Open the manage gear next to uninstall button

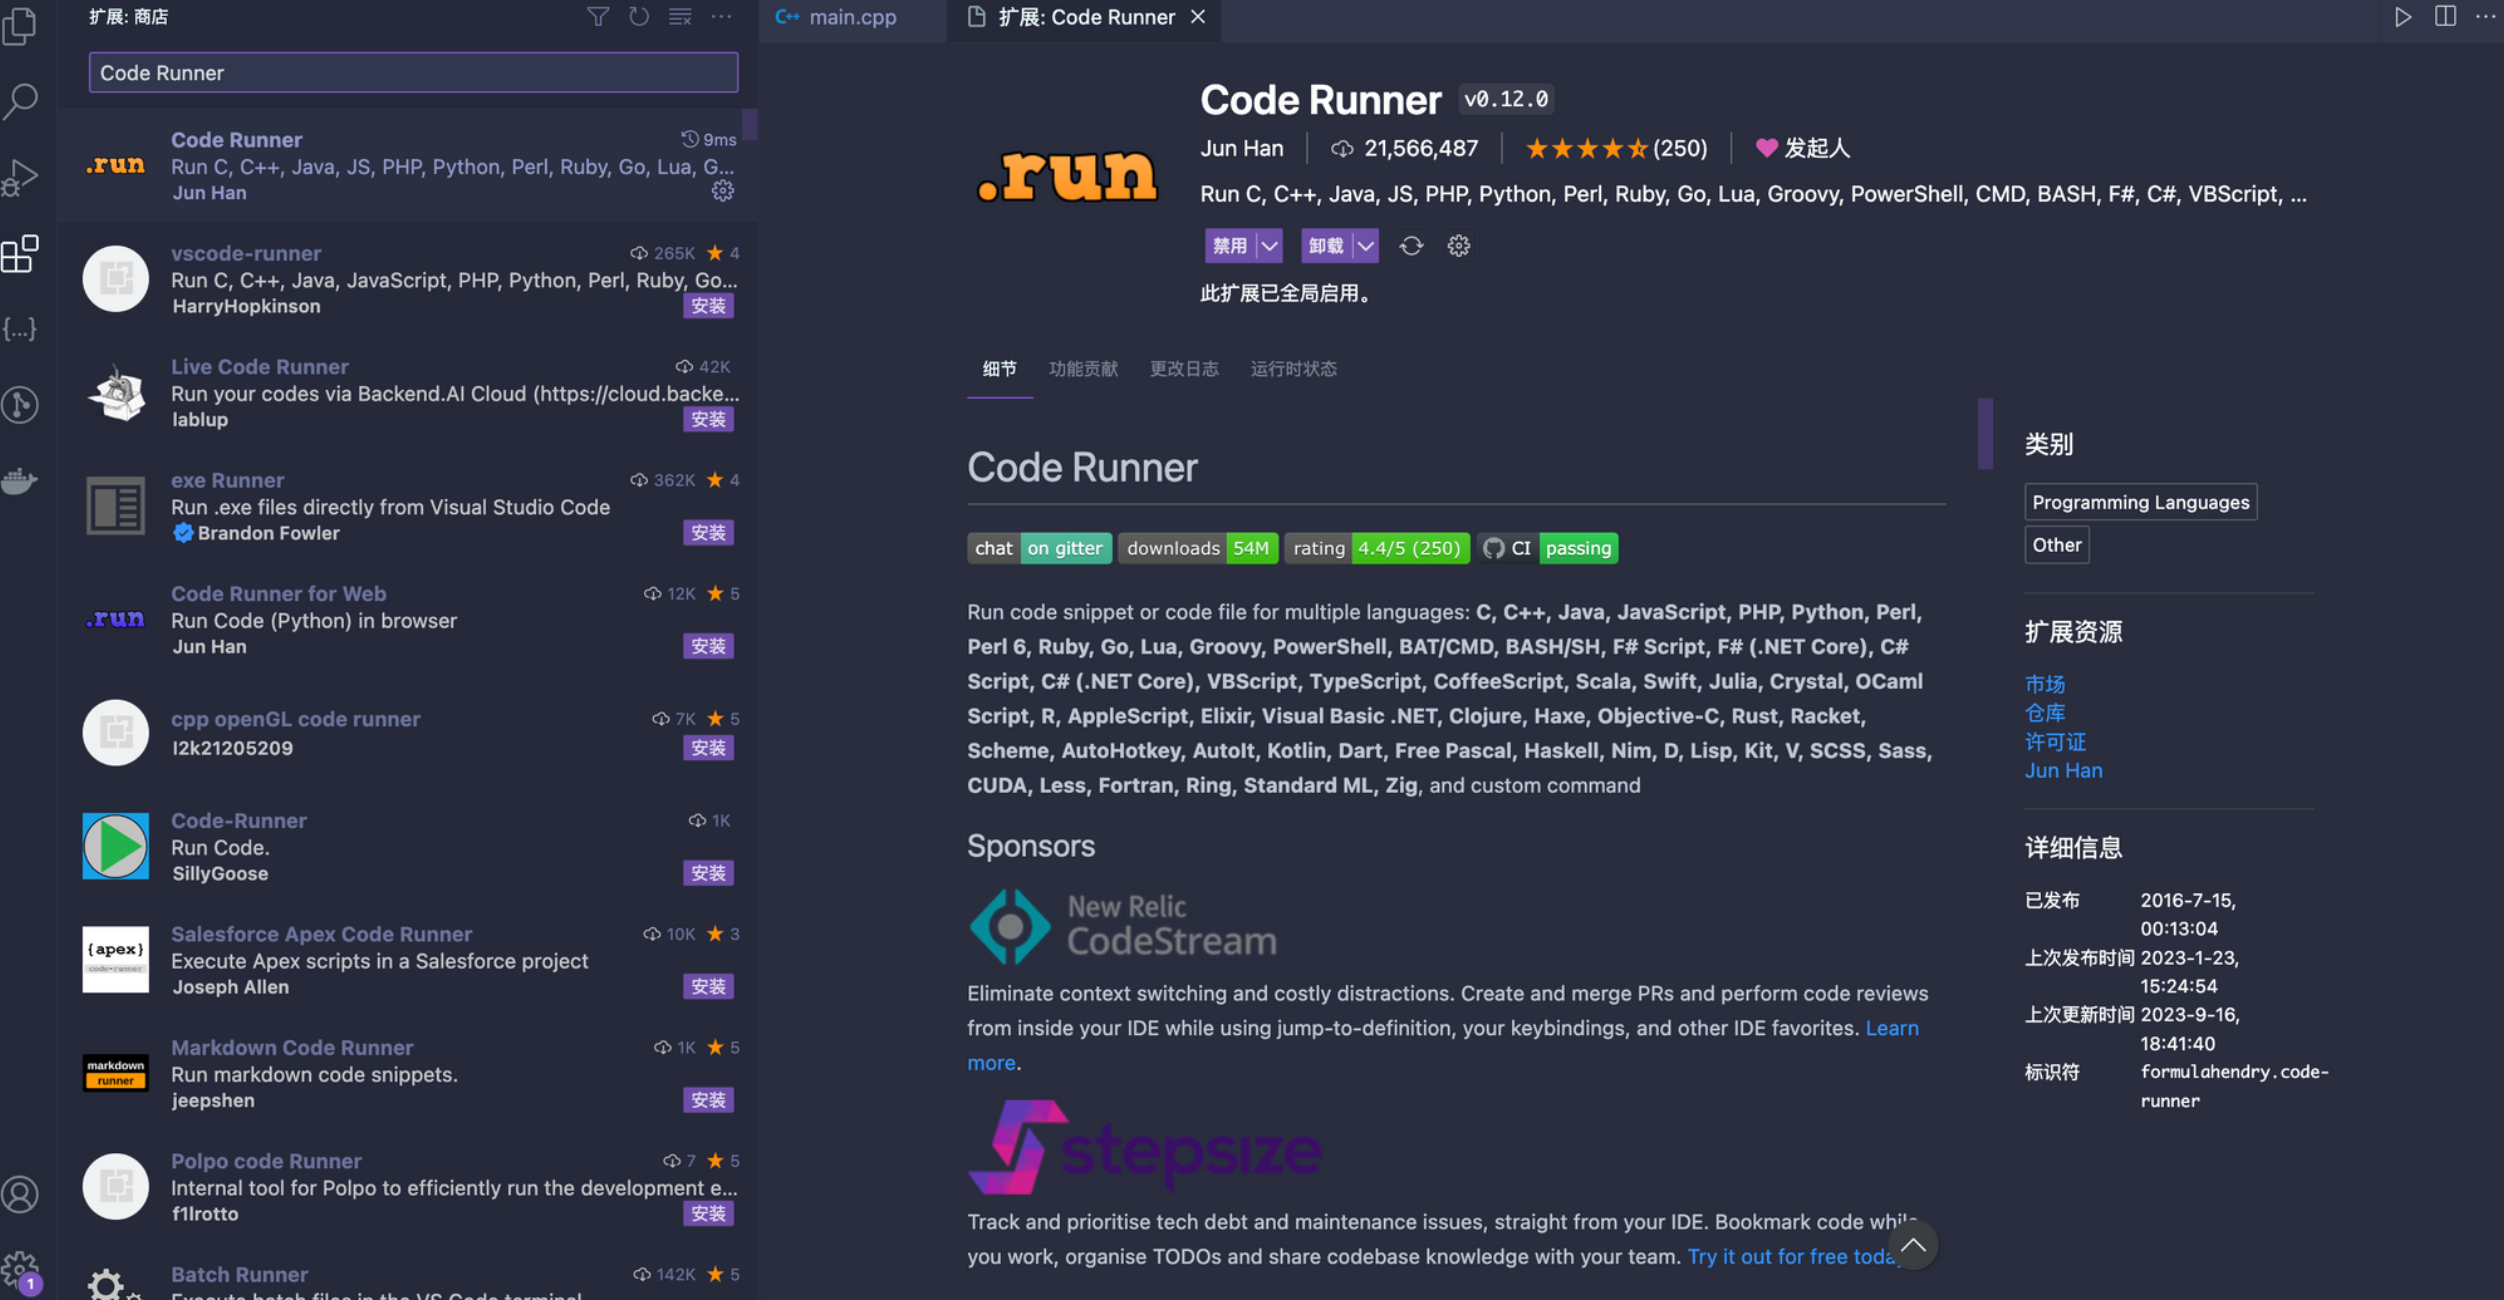(x=1459, y=246)
